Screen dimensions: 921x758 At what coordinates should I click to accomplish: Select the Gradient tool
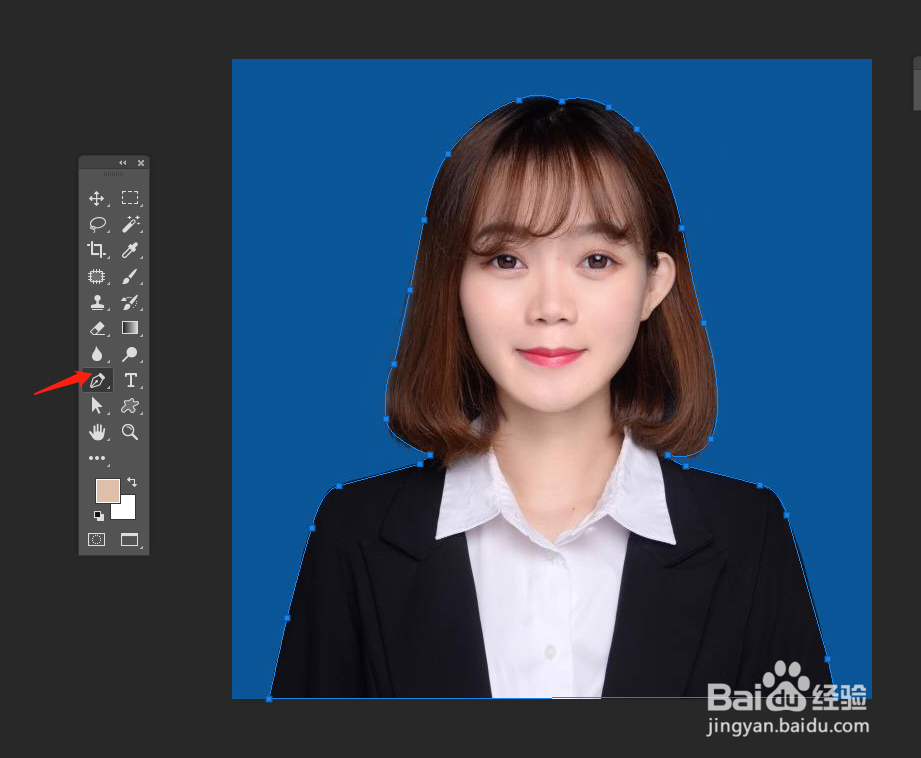point(130,328)
